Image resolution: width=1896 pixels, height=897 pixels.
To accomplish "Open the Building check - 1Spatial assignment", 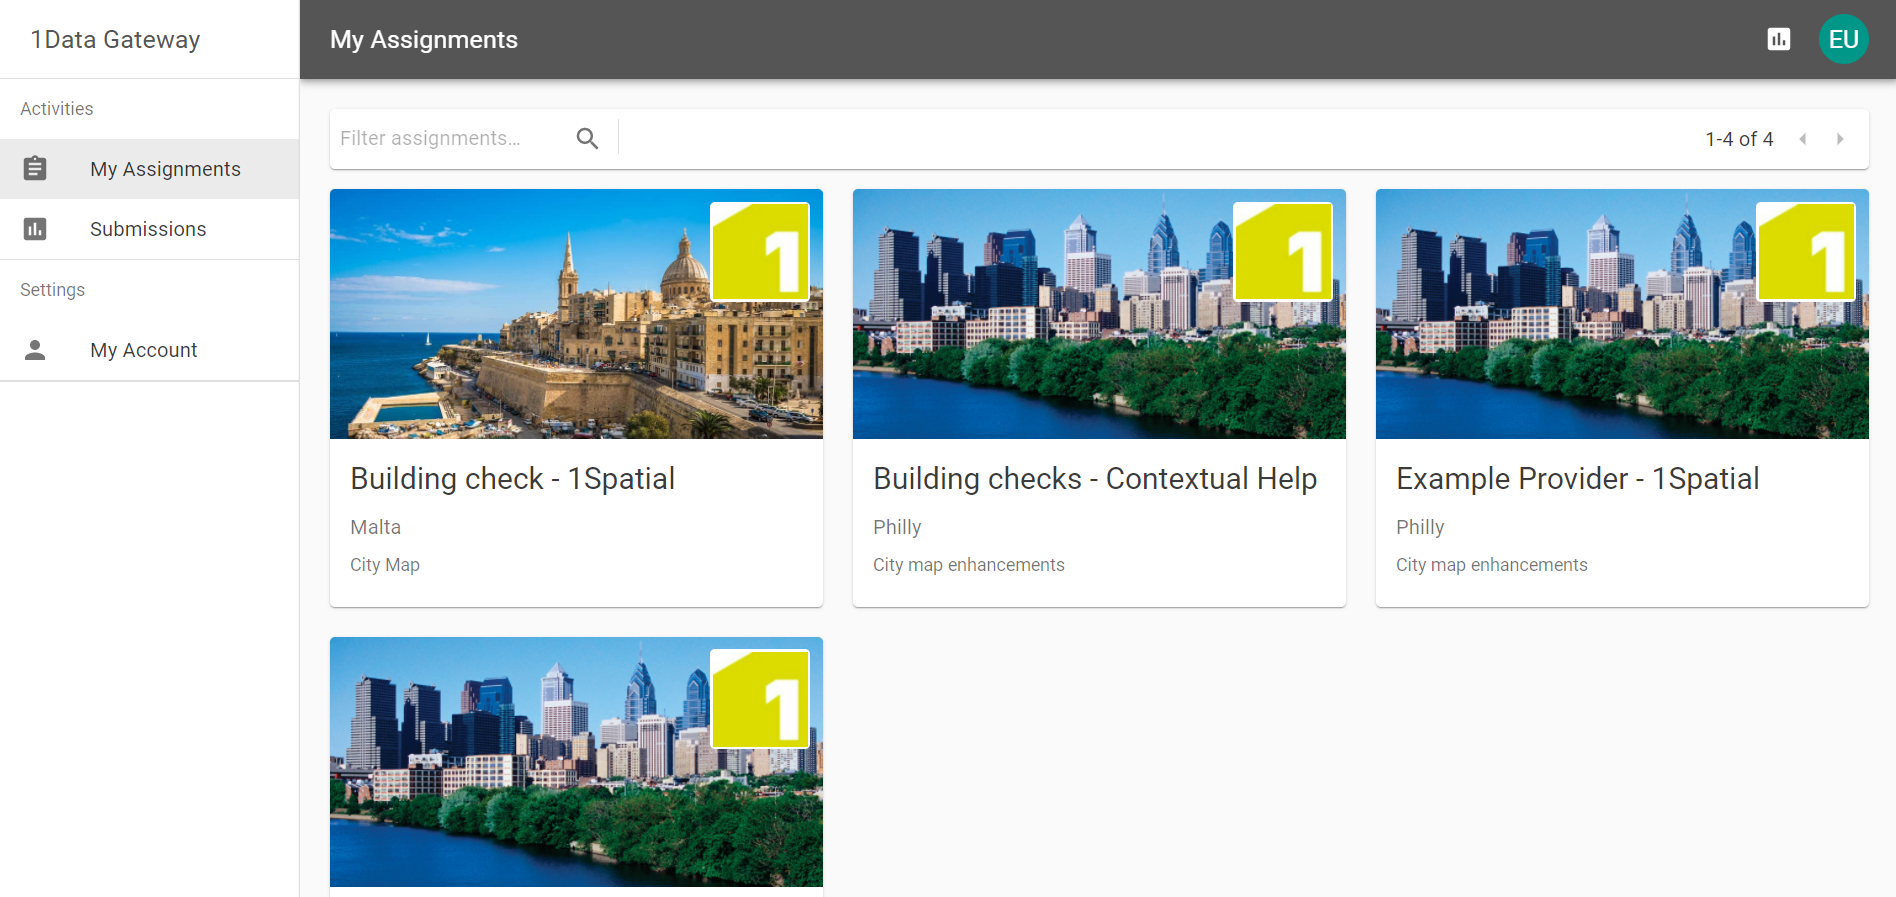I will (x=512, y=479).
